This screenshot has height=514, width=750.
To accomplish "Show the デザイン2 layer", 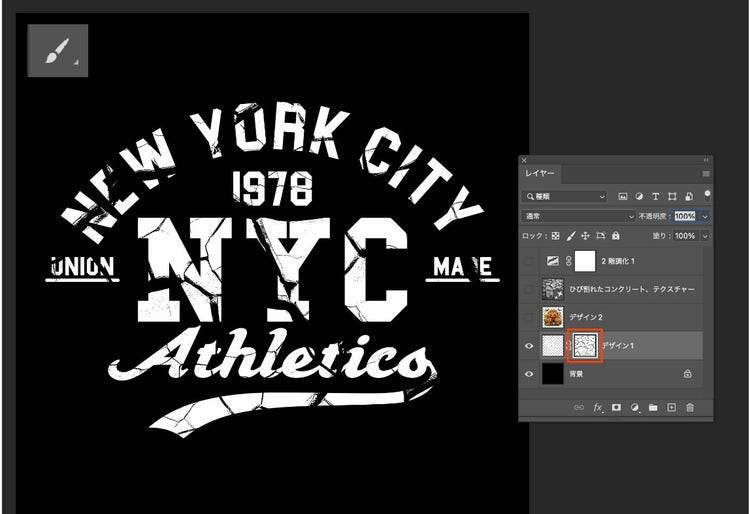I will click(x=531, y=317).
